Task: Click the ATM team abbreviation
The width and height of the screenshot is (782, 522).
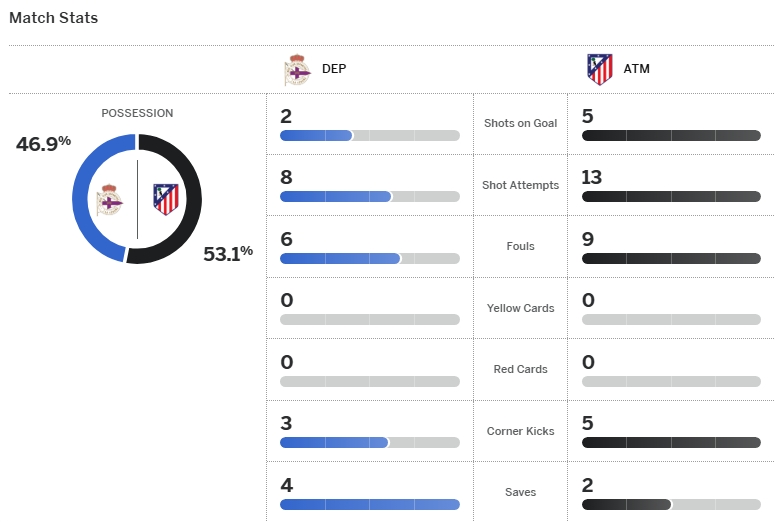Action: [x=637, y=70]
